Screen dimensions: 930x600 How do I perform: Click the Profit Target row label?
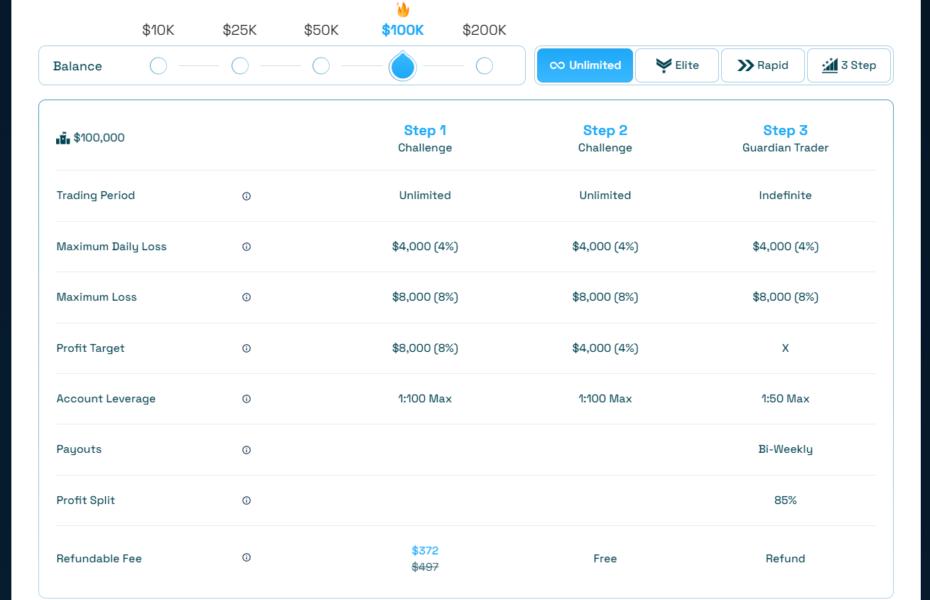pos(90,348)
